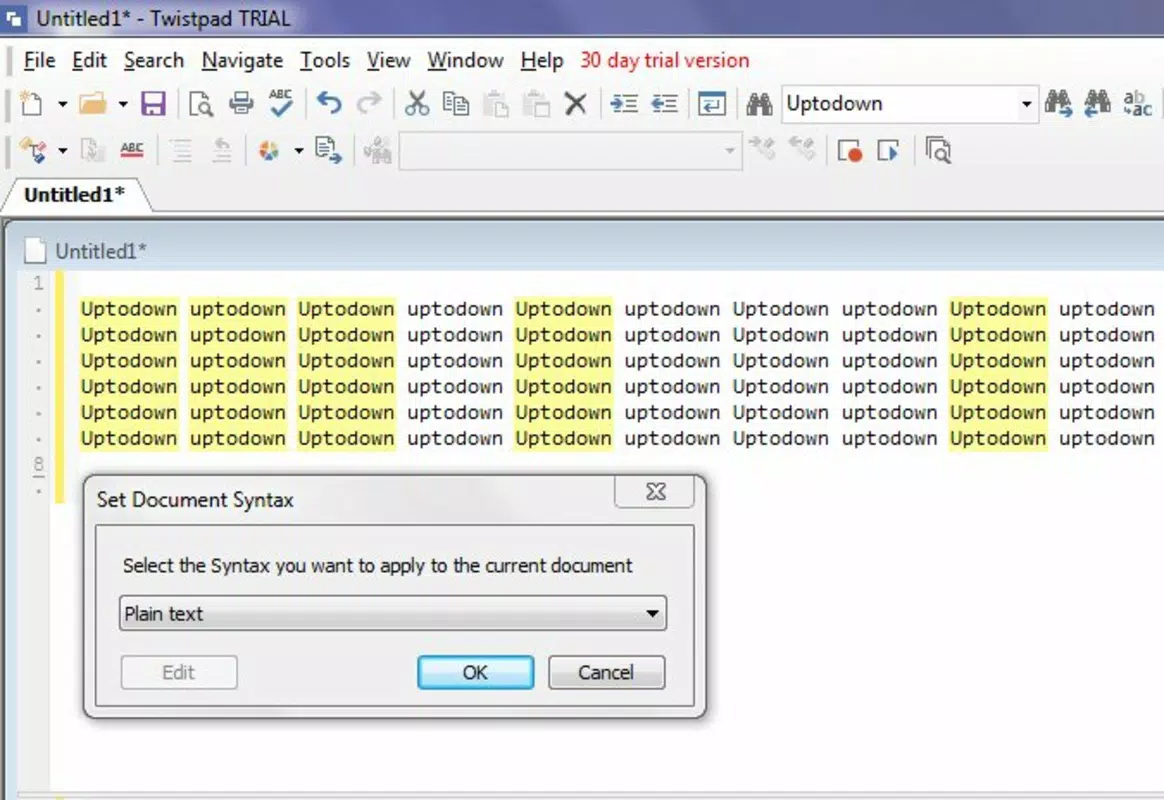Image resolution: width=1164 pixels, height=800 pixels.
Task: Cut selection with the scissors icon
Action: (x=416, y=103)
